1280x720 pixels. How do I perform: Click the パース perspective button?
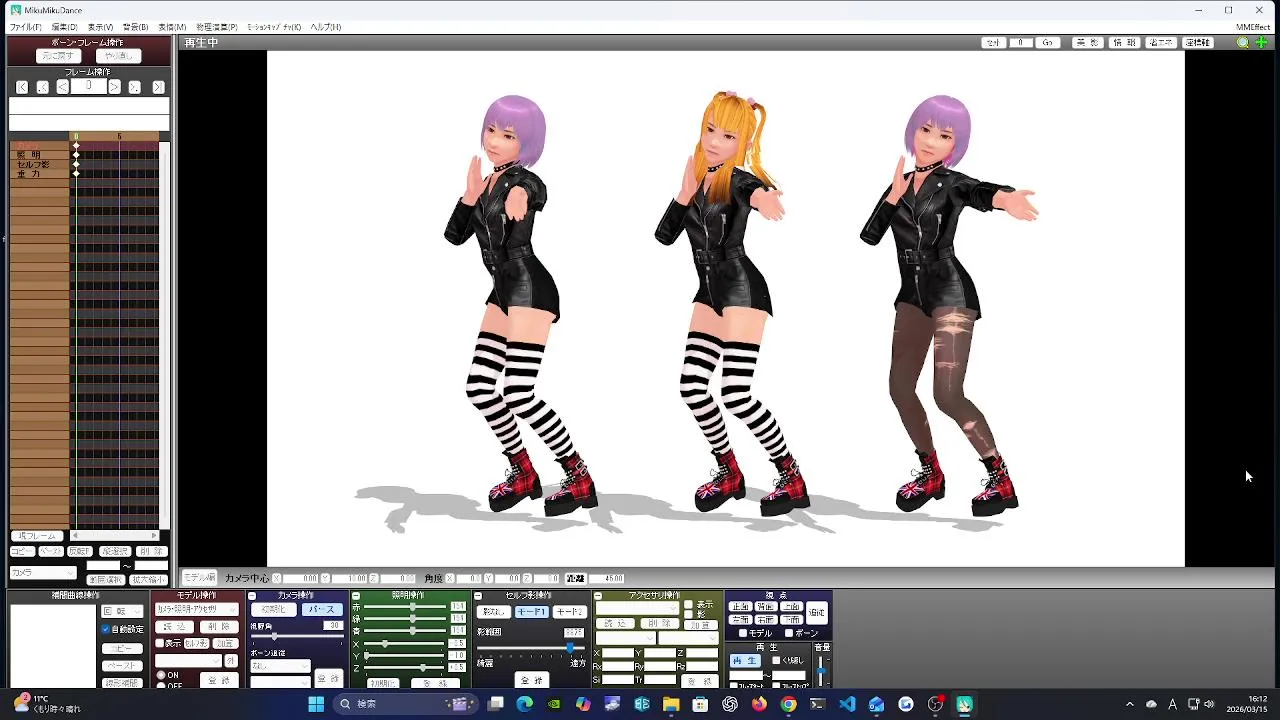coord(322,609)
